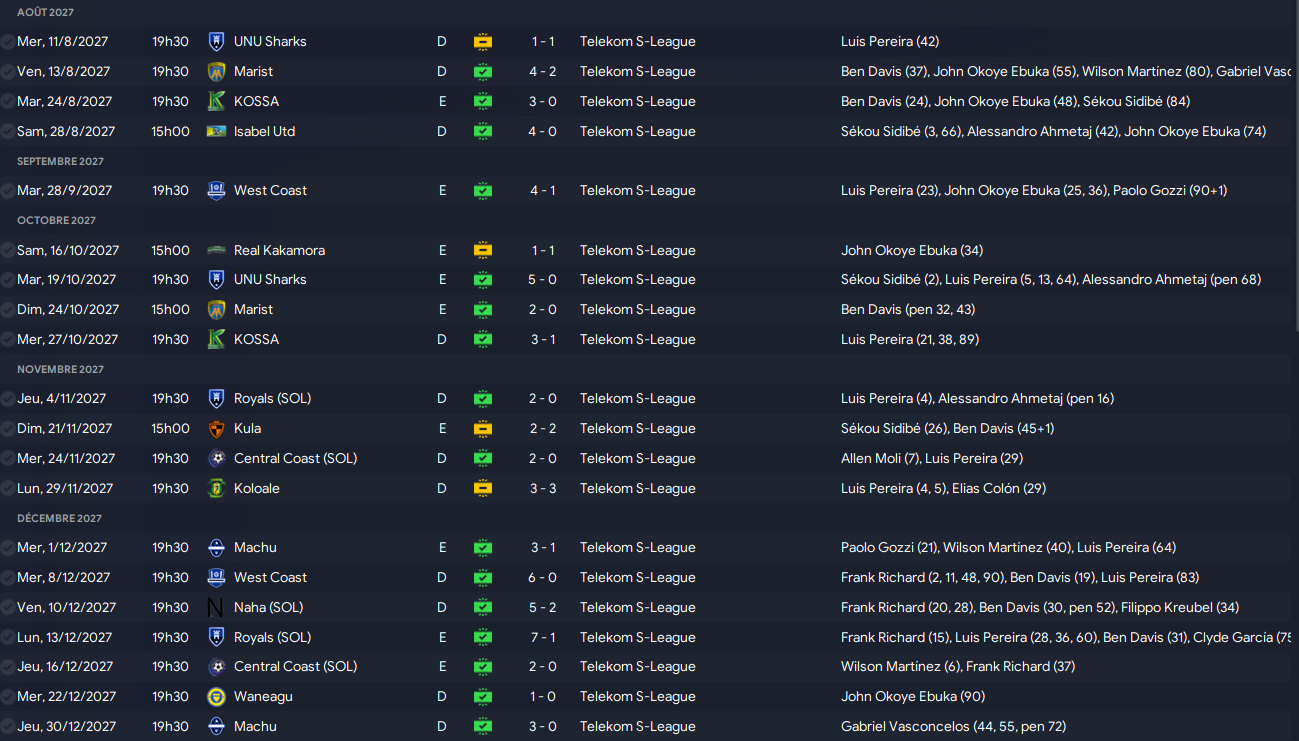Toggle check circle beside Sam, 16/10/2027
This screenshot has height=741, width=1299.
[8, 250]
